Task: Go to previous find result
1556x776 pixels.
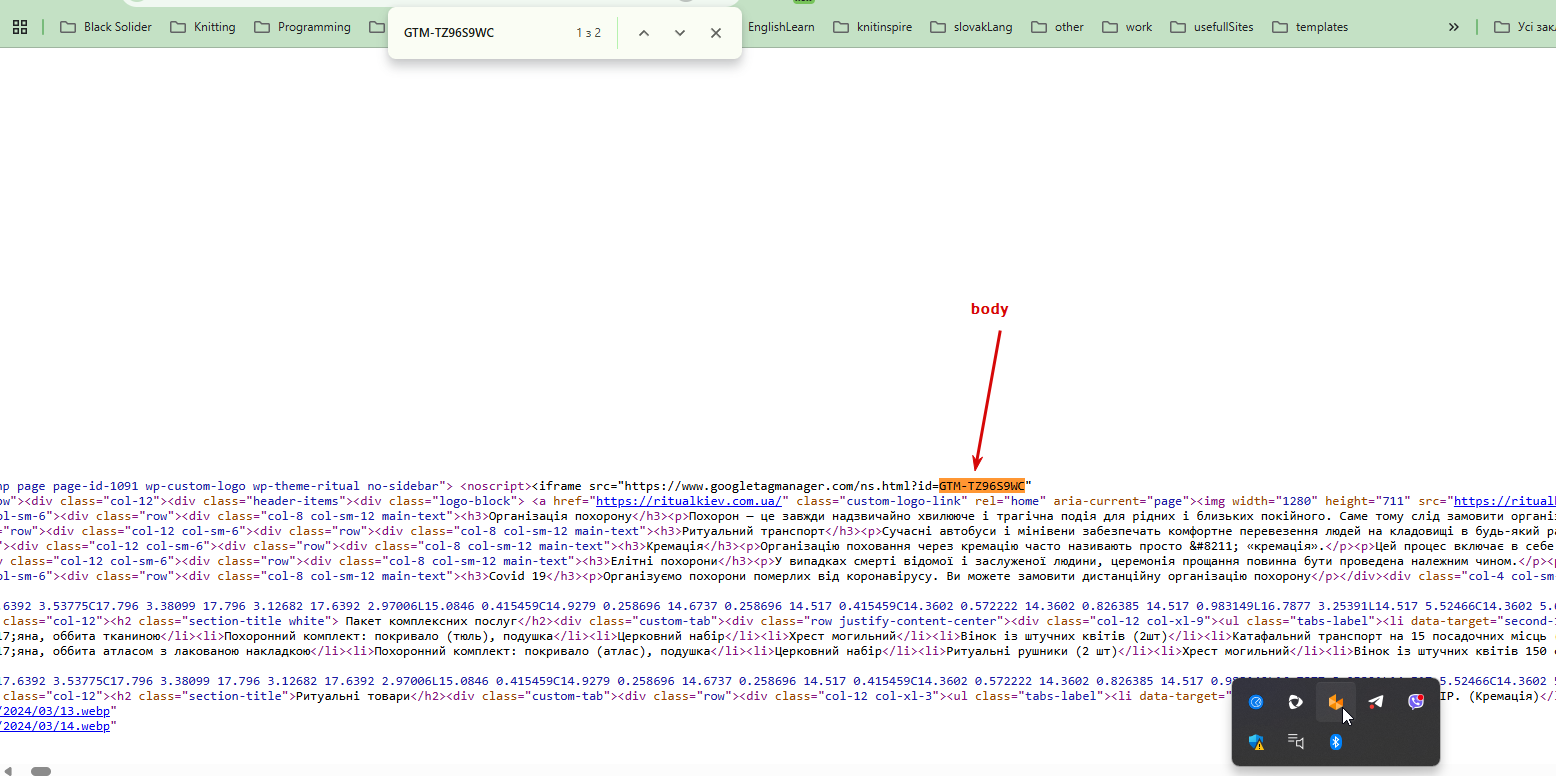Action: (x=644, y=33)
